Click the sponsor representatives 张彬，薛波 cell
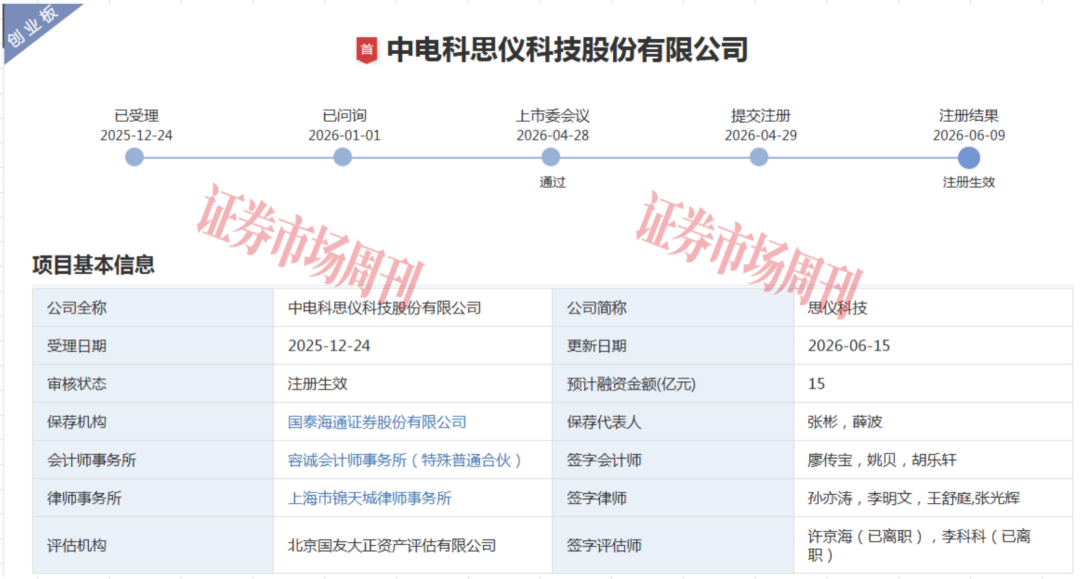 coord(933,422)
